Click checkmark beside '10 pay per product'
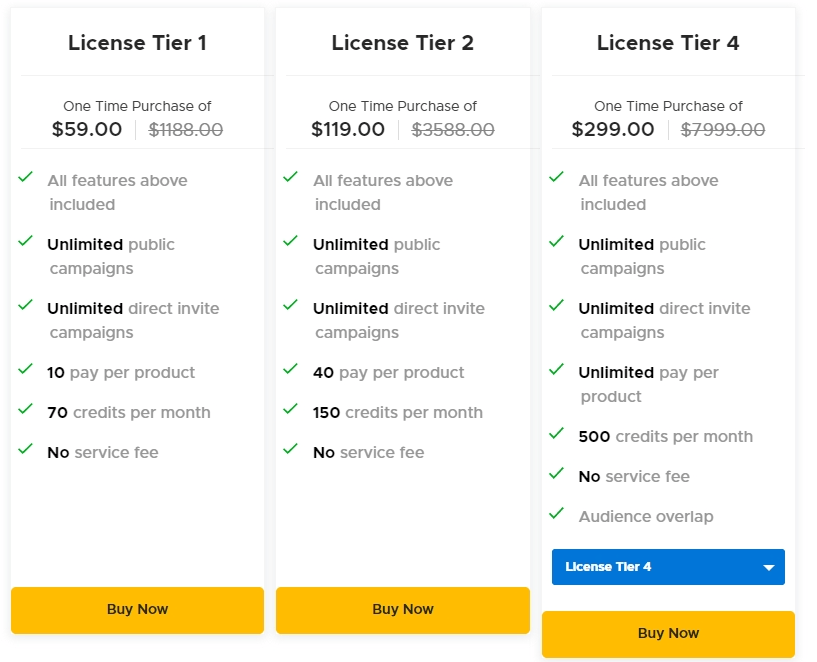Image resolution: width=817 pixels, height=662 pixels. 26,369
